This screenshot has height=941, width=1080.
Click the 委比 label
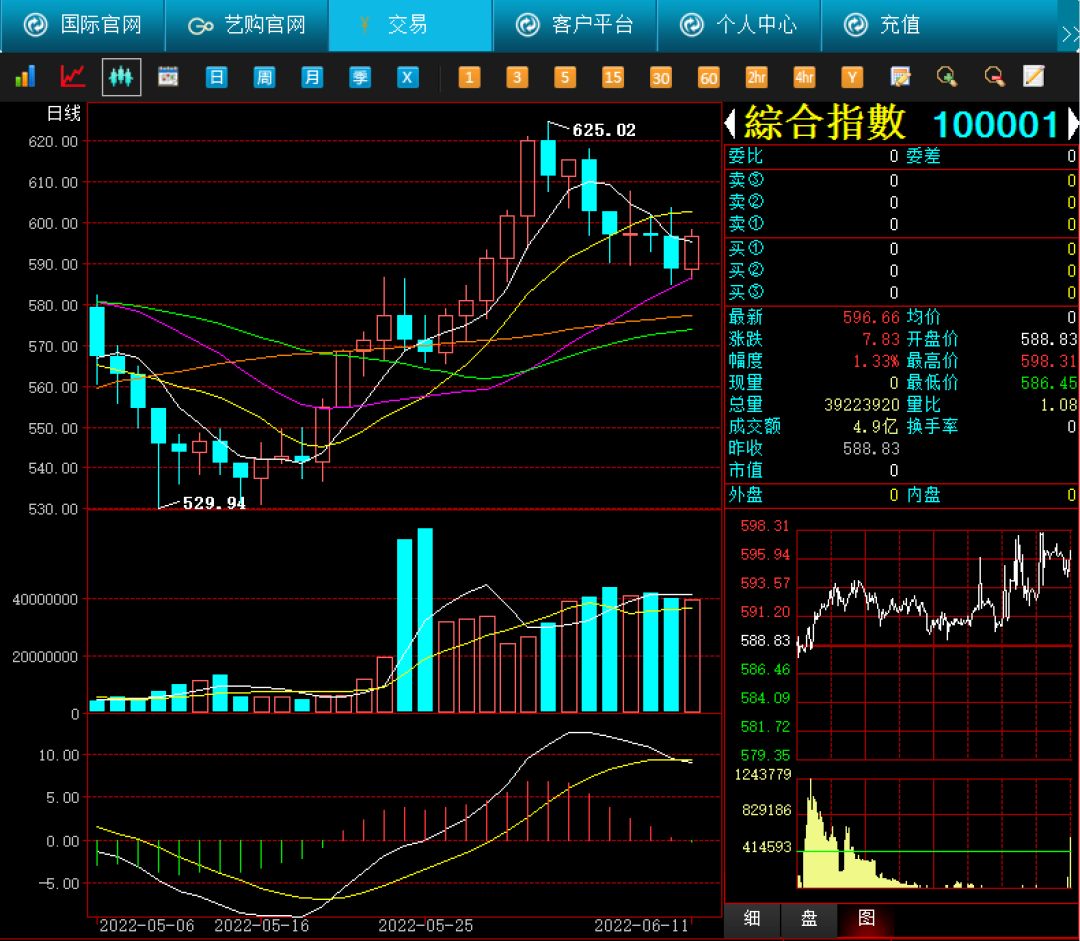[746, 156]
